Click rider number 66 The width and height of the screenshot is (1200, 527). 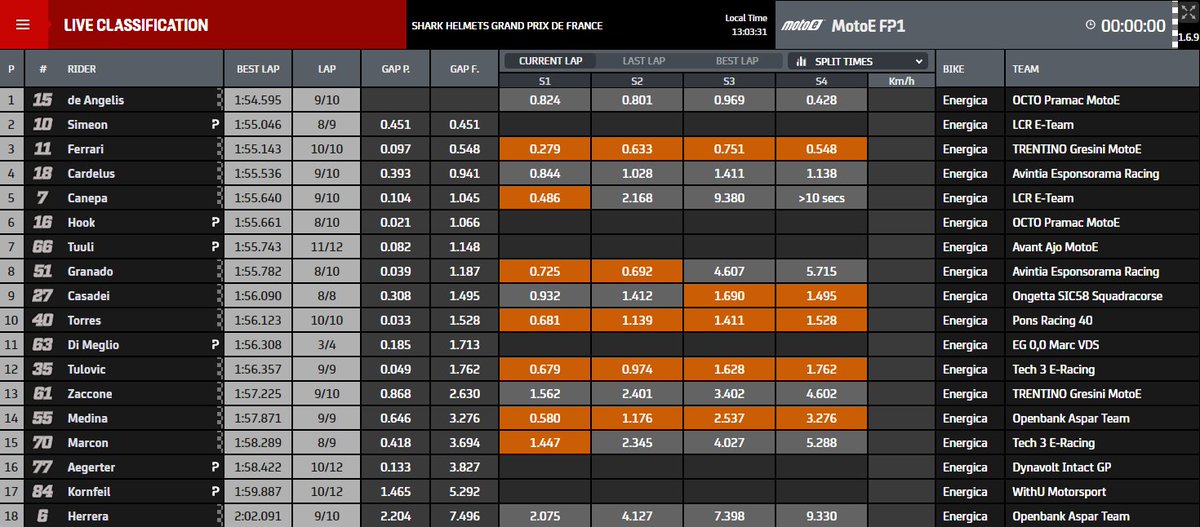42,247
